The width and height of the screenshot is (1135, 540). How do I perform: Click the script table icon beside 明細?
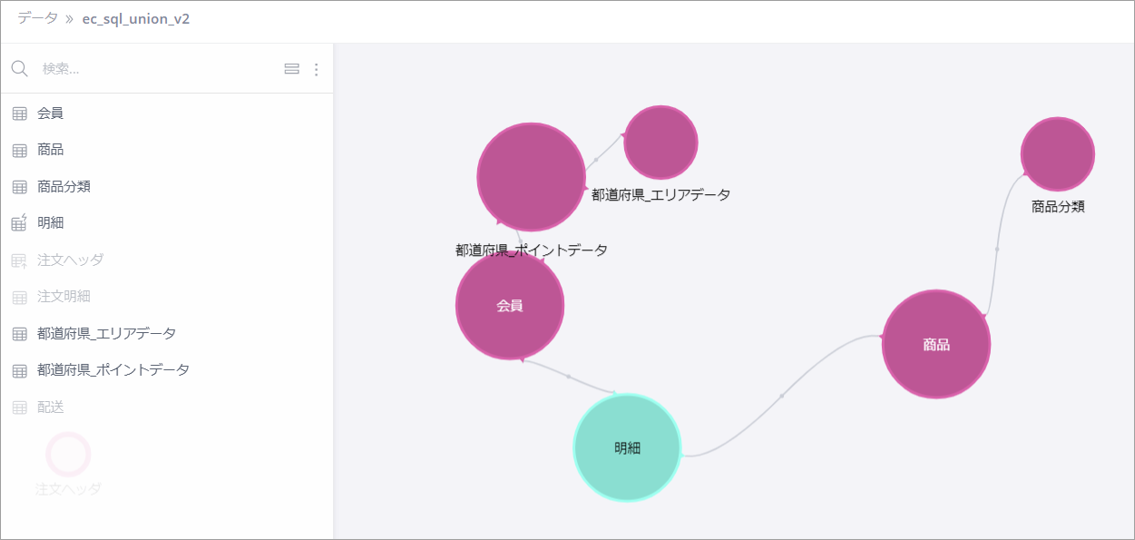tap(20, 223)
